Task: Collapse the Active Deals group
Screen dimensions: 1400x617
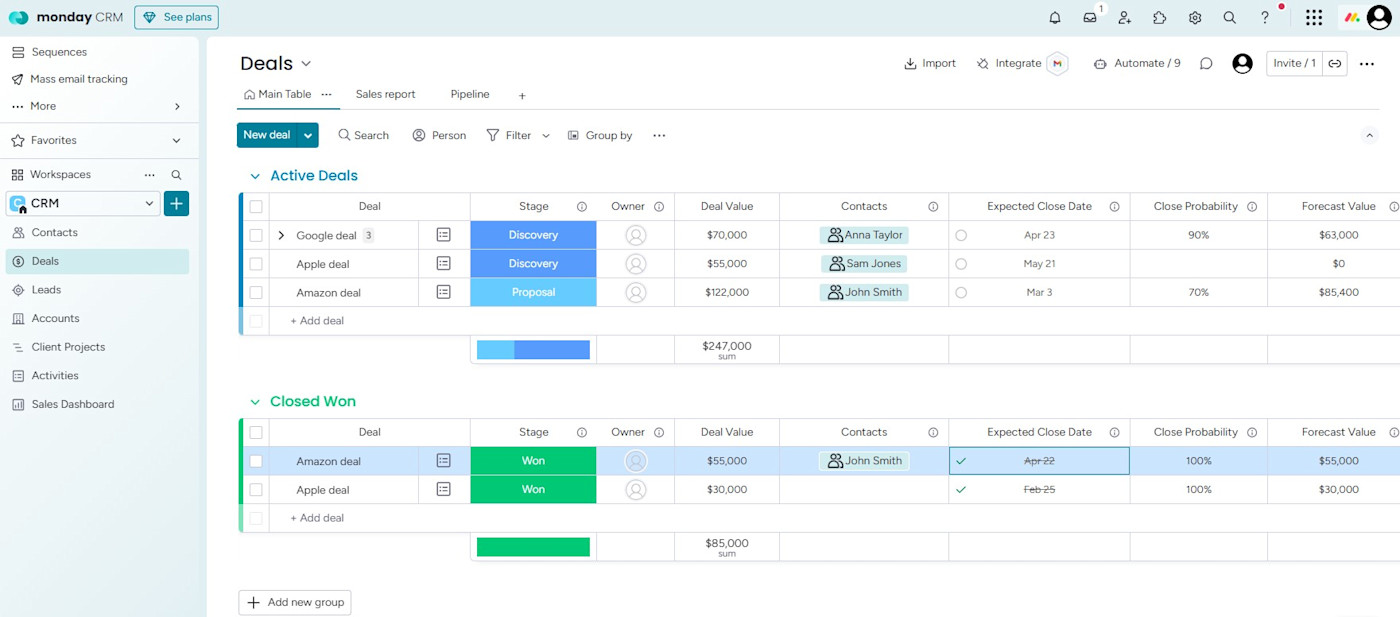Action: point(255,176)
